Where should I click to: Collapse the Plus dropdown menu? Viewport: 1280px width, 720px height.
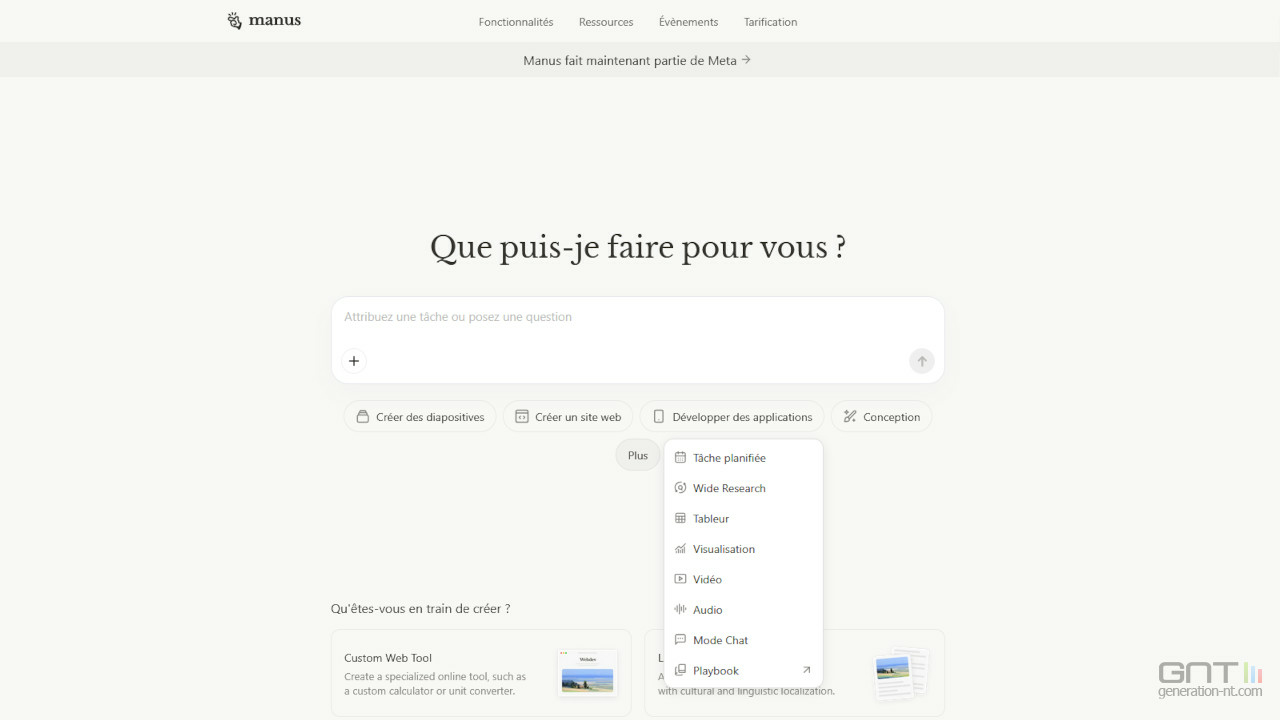click(x=637, y=455)
